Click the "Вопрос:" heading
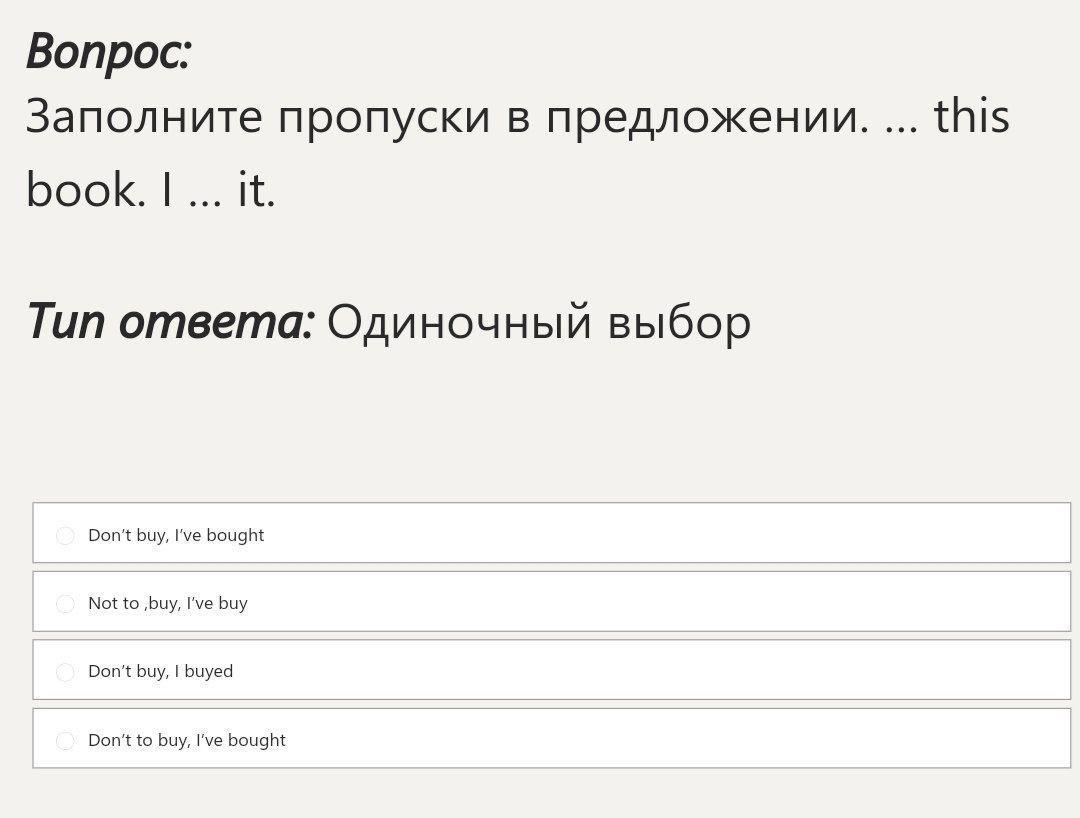This screenshot has width=1080, height=818. point(108,51)
